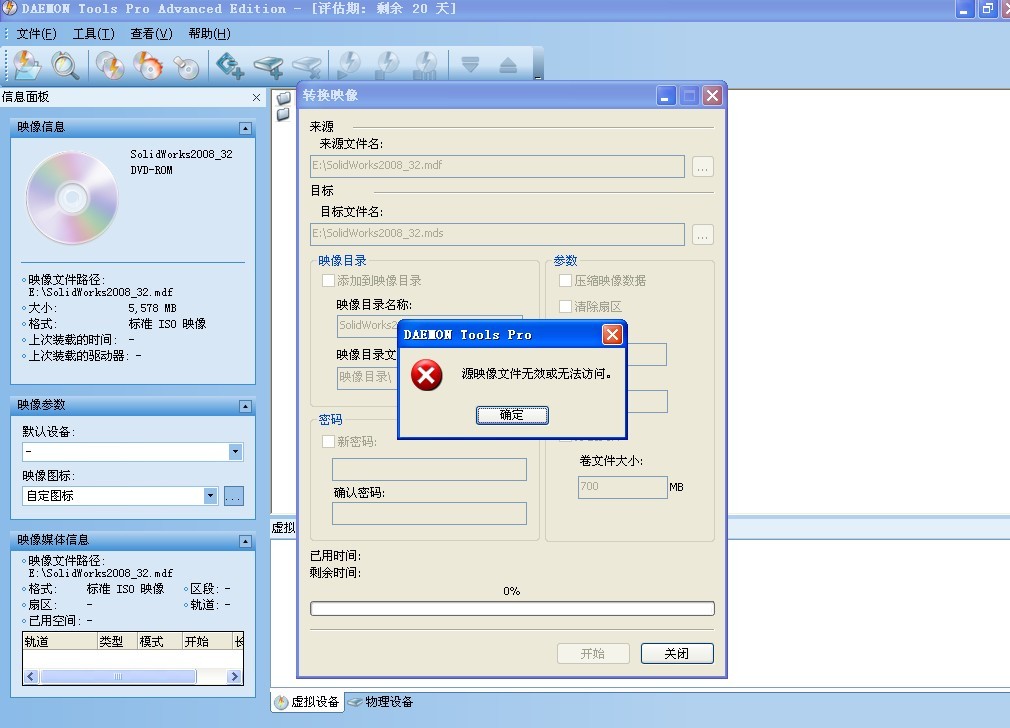Collapse the 映像信息 section

[x=245, y=128]
